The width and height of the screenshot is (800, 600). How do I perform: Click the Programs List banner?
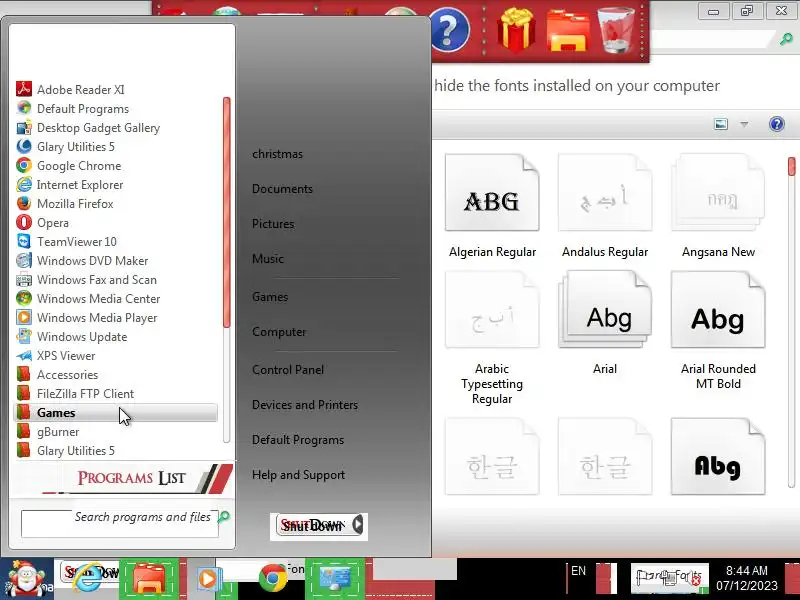point(122,478)
